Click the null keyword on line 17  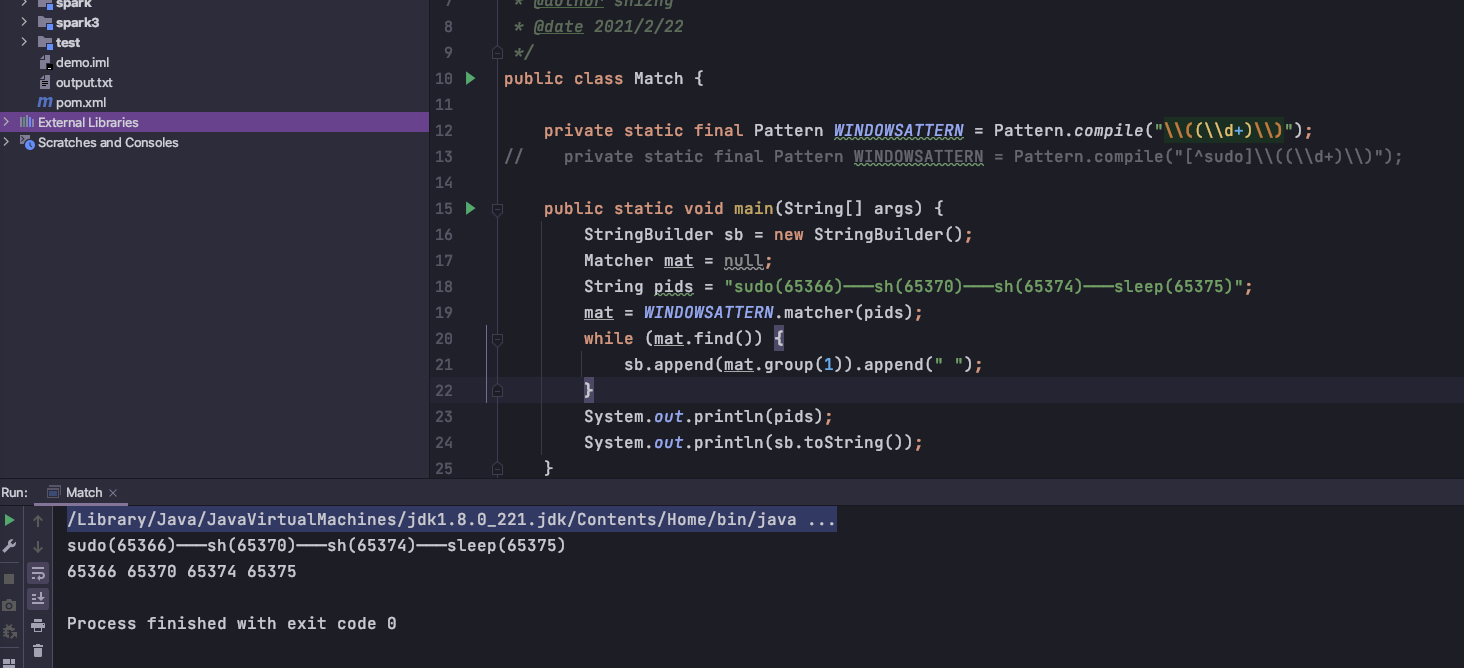pyautogui.click(x=744, y=260)
